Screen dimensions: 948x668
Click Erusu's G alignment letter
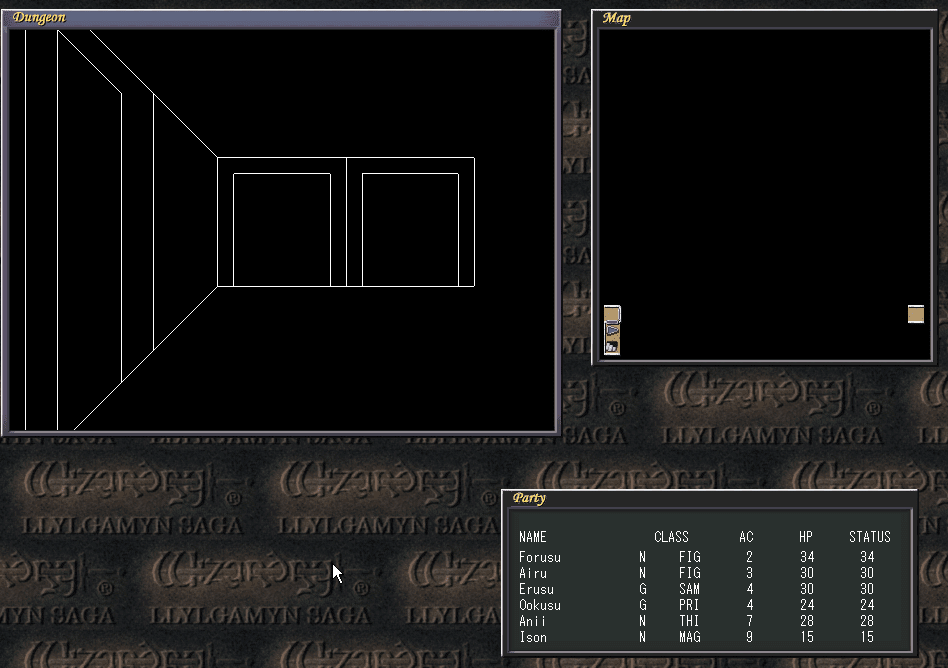(x=643, y=589)
